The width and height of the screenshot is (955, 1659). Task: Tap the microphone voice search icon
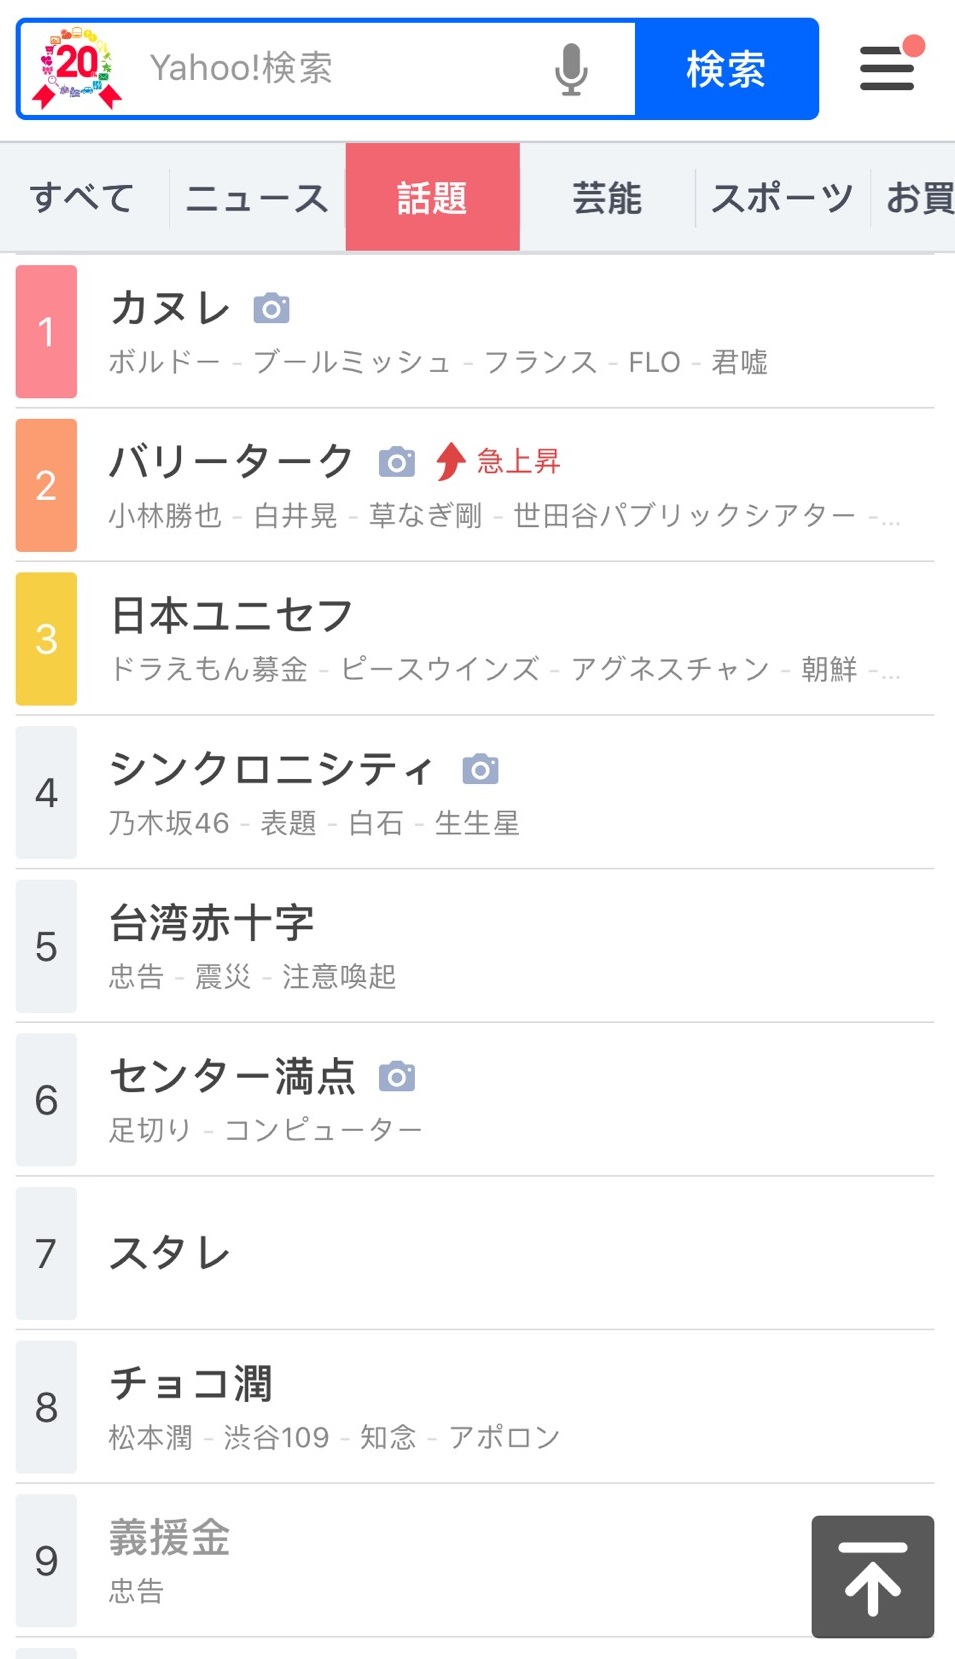pyautogui.click(x=571, y=69)
